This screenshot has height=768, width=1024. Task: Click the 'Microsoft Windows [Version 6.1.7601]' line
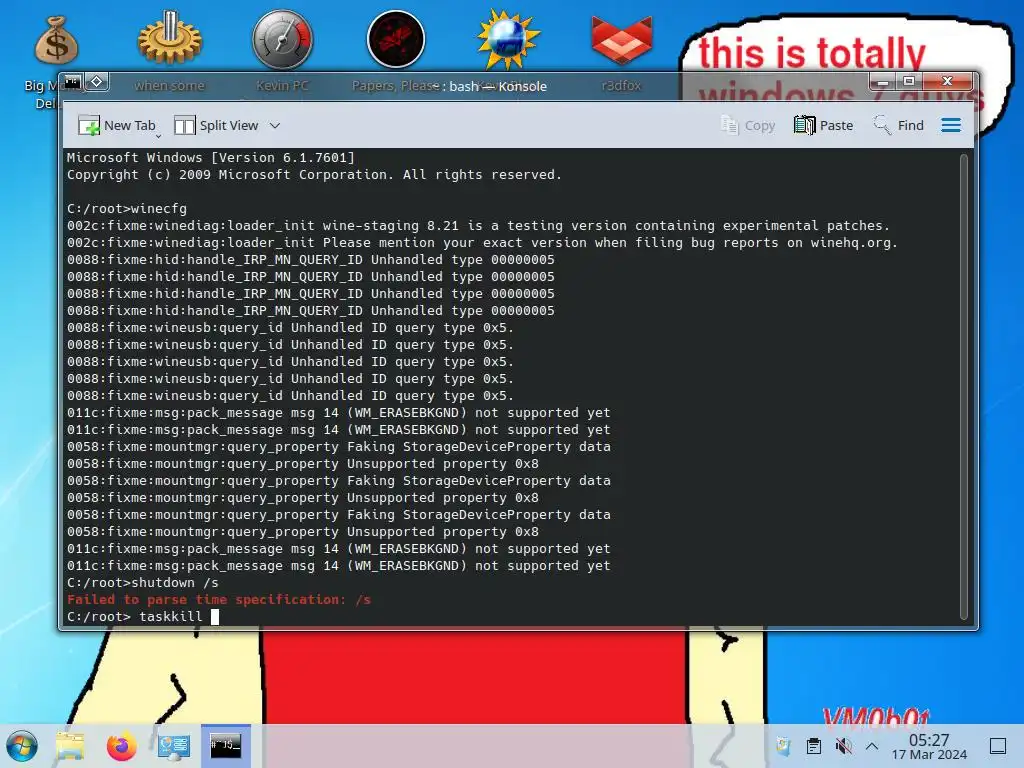(x=211, y=157)
